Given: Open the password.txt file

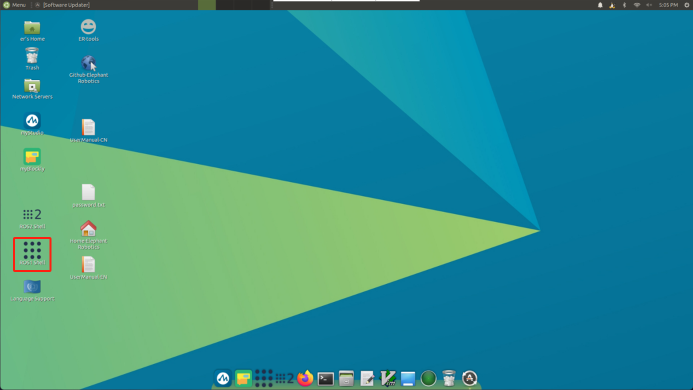Looking at the screenshot, I should (88, 196).
